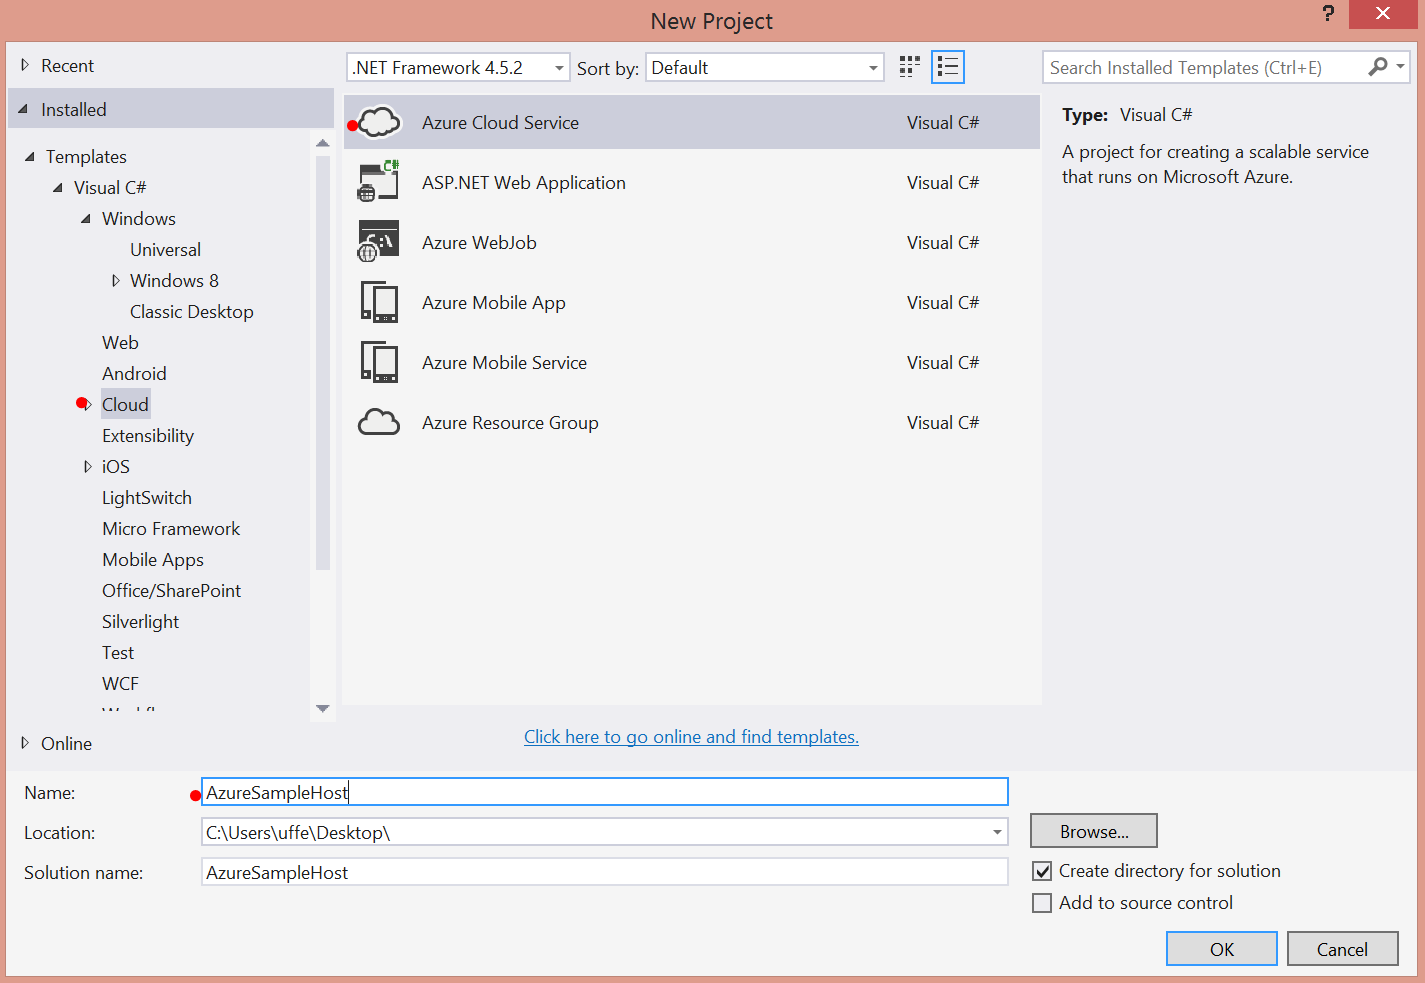Viewport: 1425px width, 983px height.
Task: Select the ASP.NET Web Application icon
Action: point(379,183)
